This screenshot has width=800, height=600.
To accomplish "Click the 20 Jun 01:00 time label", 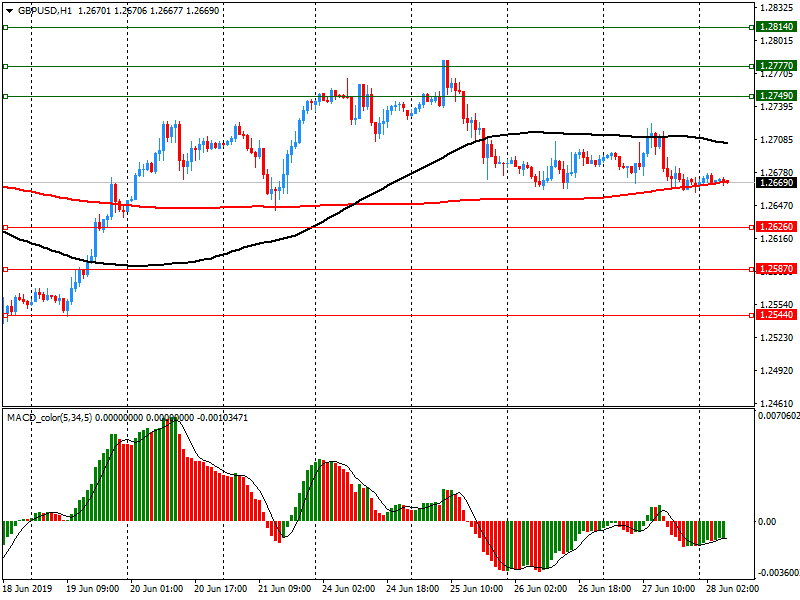I will click(x=156, y=588).
